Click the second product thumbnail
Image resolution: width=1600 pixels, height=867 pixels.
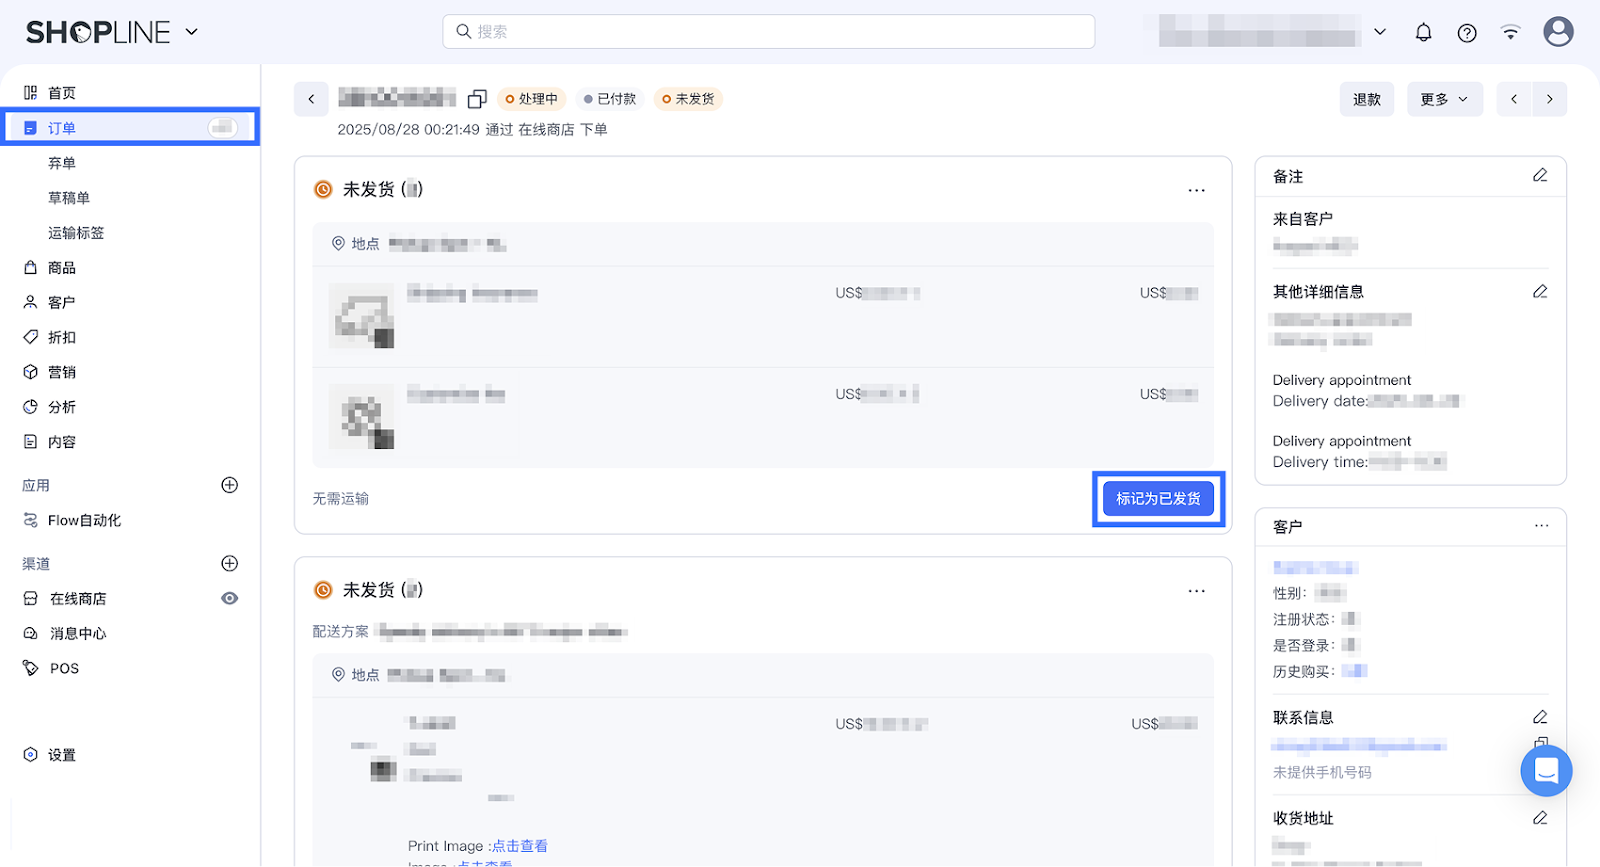pos(361,417)
